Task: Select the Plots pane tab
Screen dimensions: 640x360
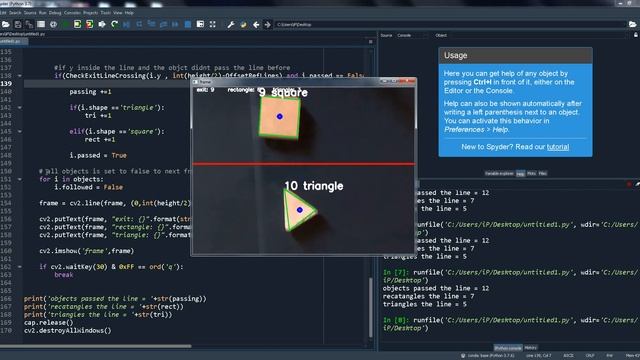Action: pos(531,173)
